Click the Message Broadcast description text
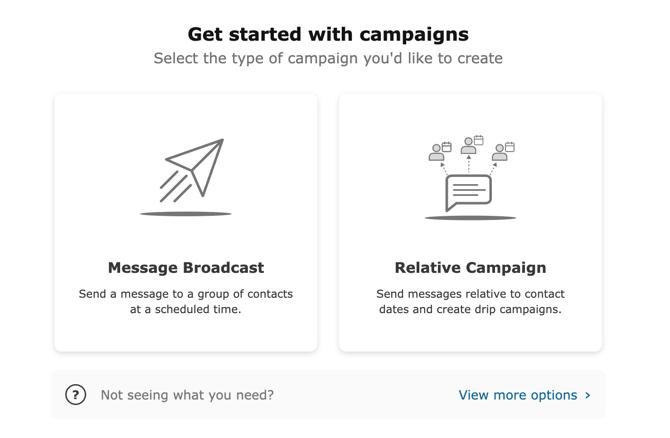 [x=186, y=302]
